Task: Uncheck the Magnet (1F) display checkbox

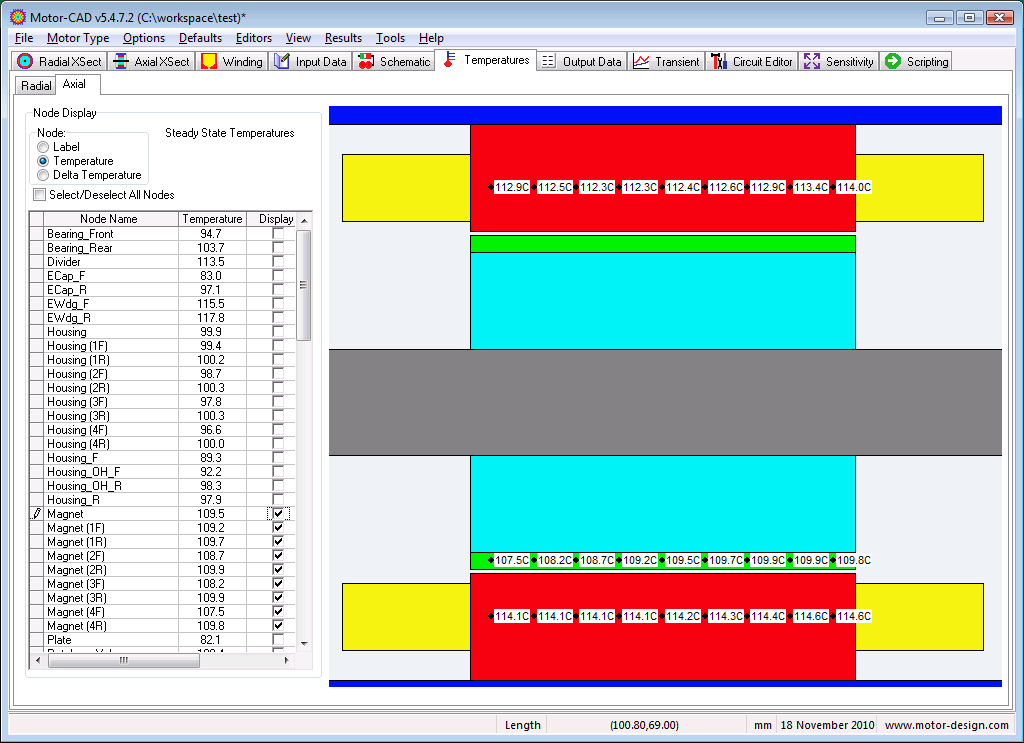Action: tap(278, 527)
